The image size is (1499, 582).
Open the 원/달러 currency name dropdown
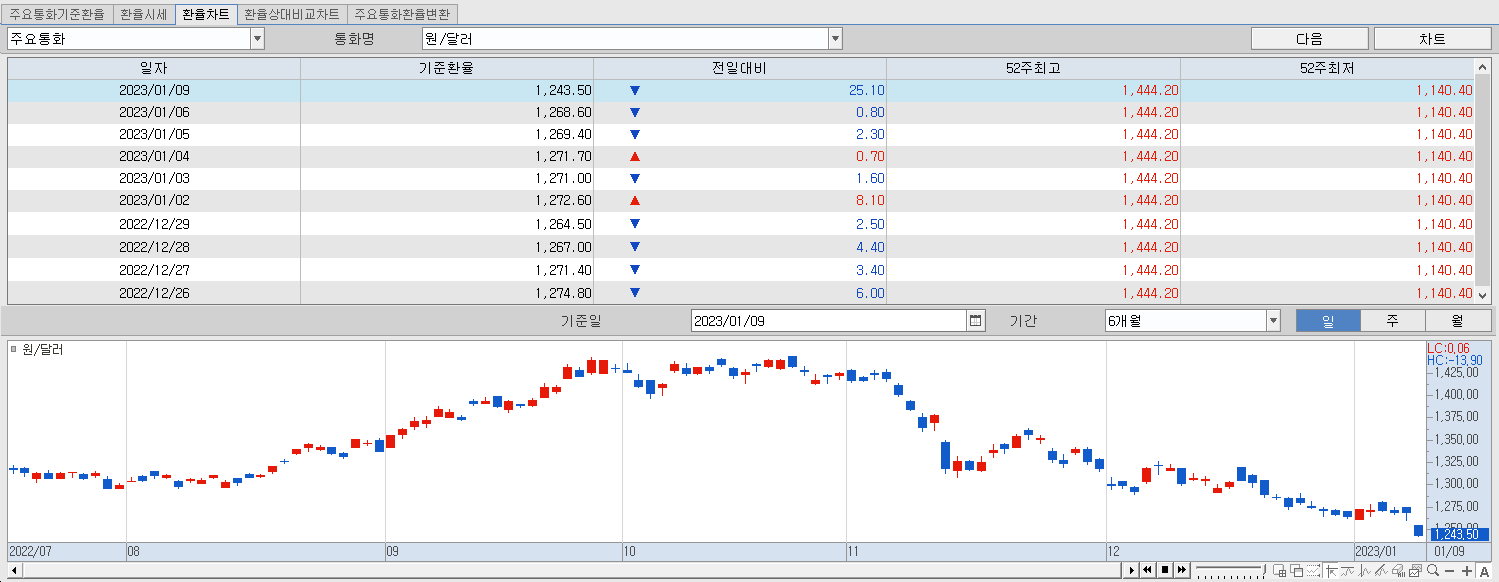(835, 38)
